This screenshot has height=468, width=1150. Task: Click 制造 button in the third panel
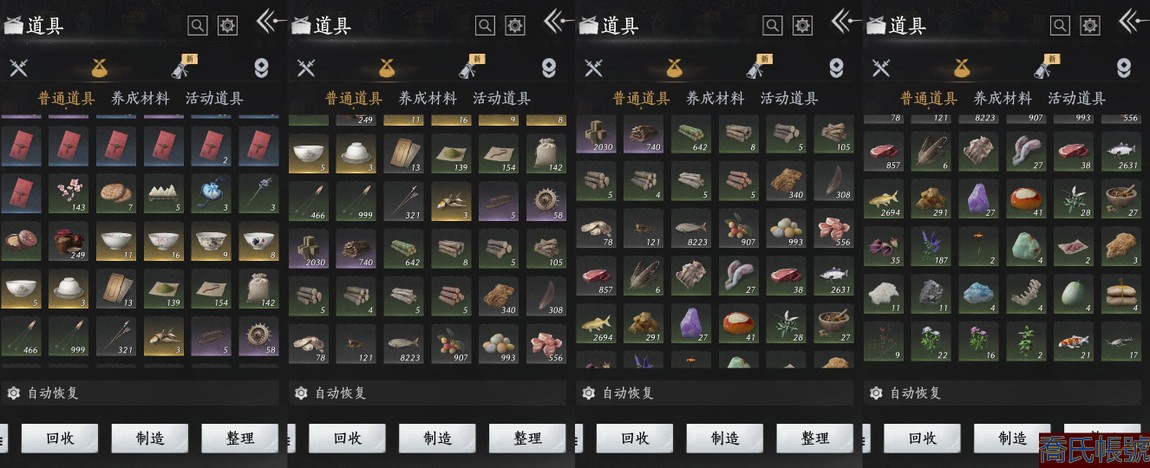pos(725,439)
